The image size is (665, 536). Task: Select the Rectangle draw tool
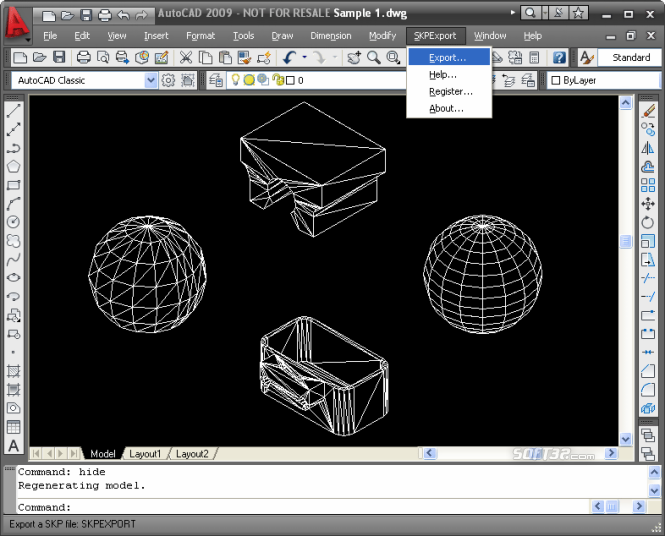14,185
